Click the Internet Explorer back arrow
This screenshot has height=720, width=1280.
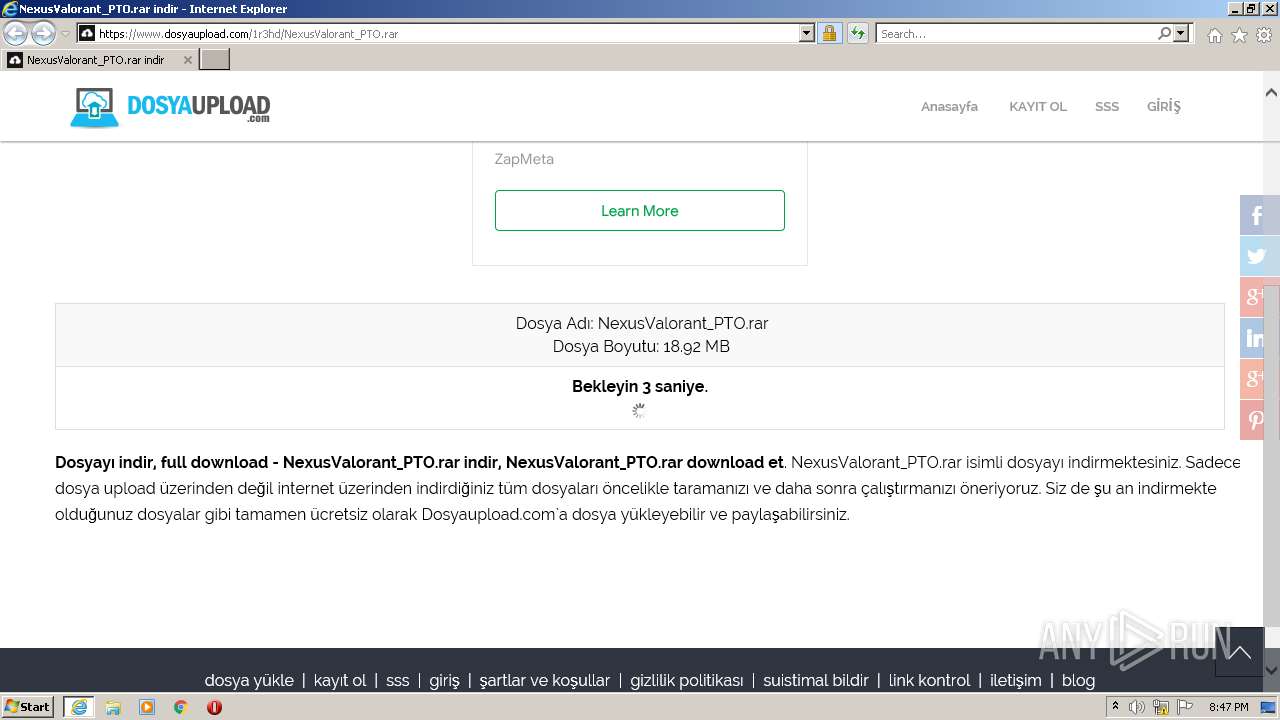pos(15,33)
